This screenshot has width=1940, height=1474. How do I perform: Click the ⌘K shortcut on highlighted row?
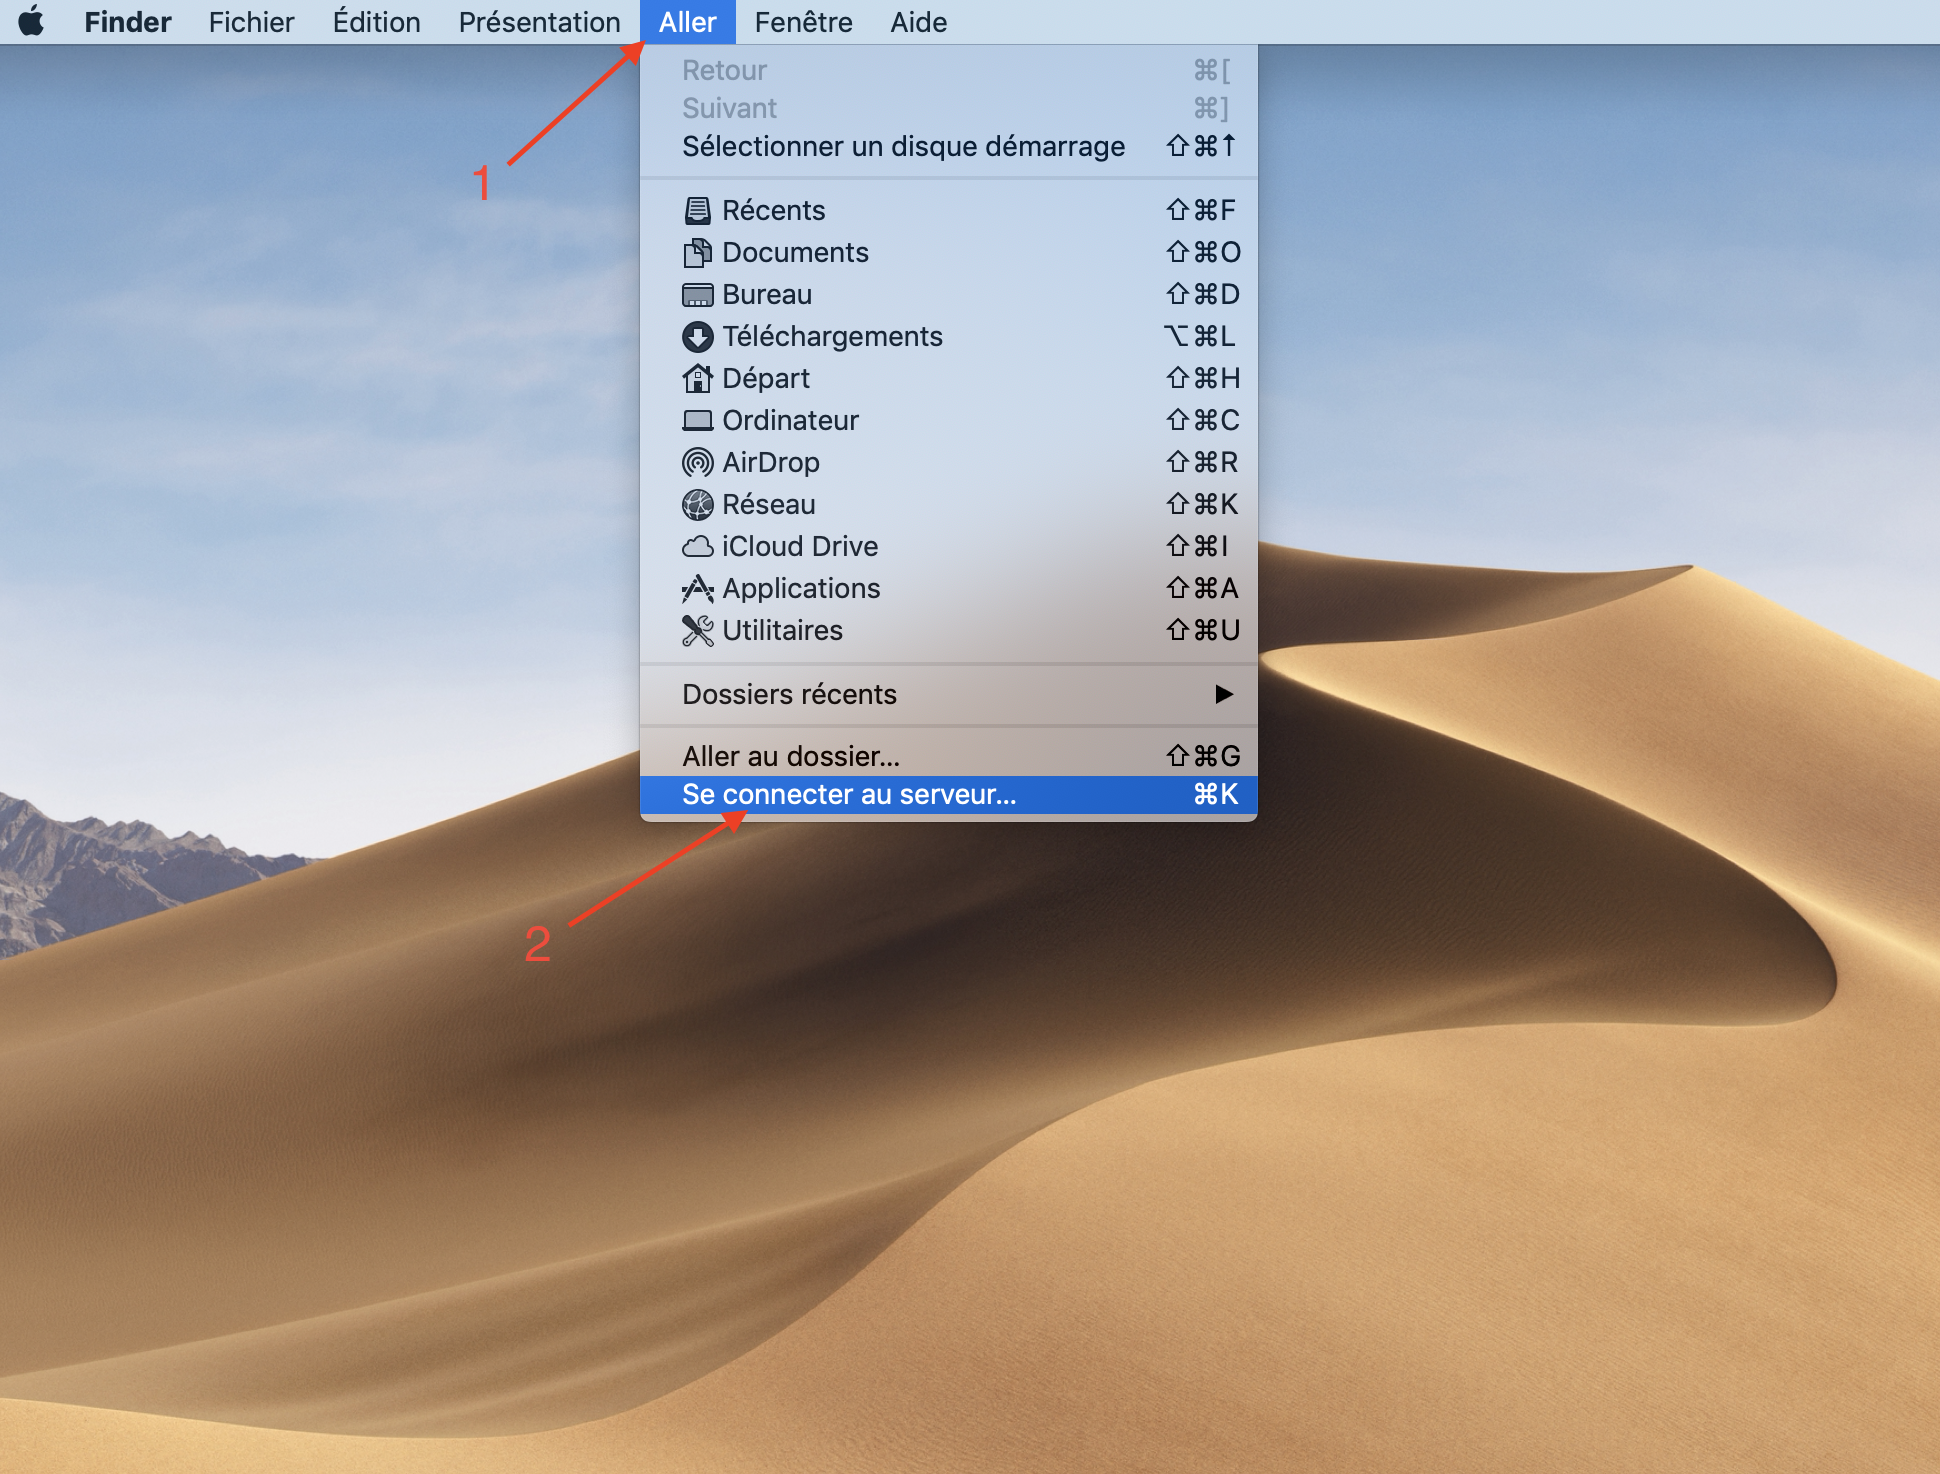(1216, 795)
